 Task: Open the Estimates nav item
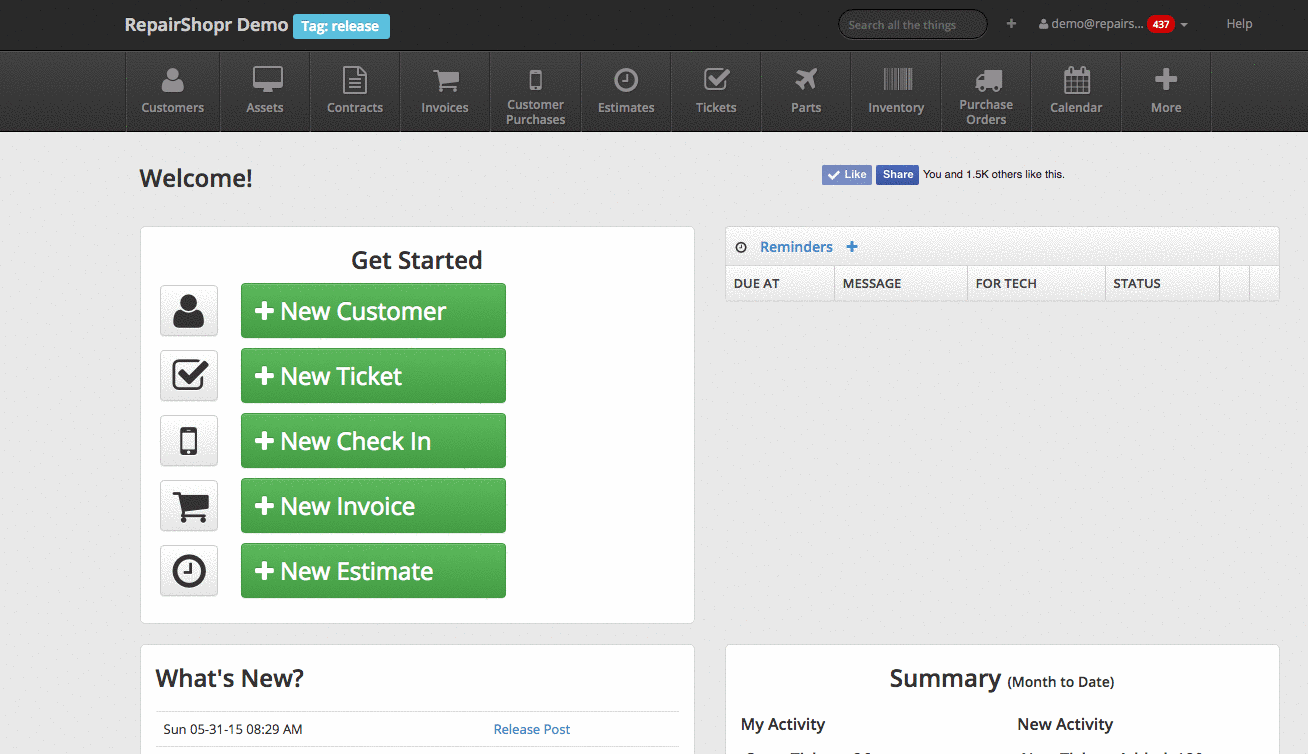pyautogui.click(x=626, y=92)
